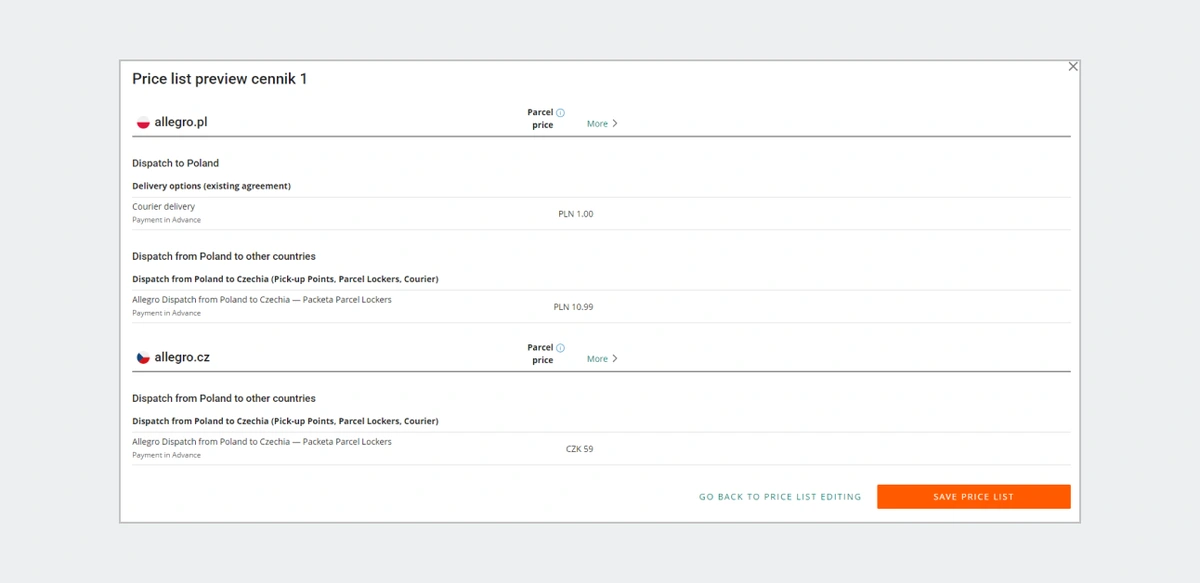Click the Courier delivery row label
The width and height of the screenshot is (1200, 583).
coord(164,207)
